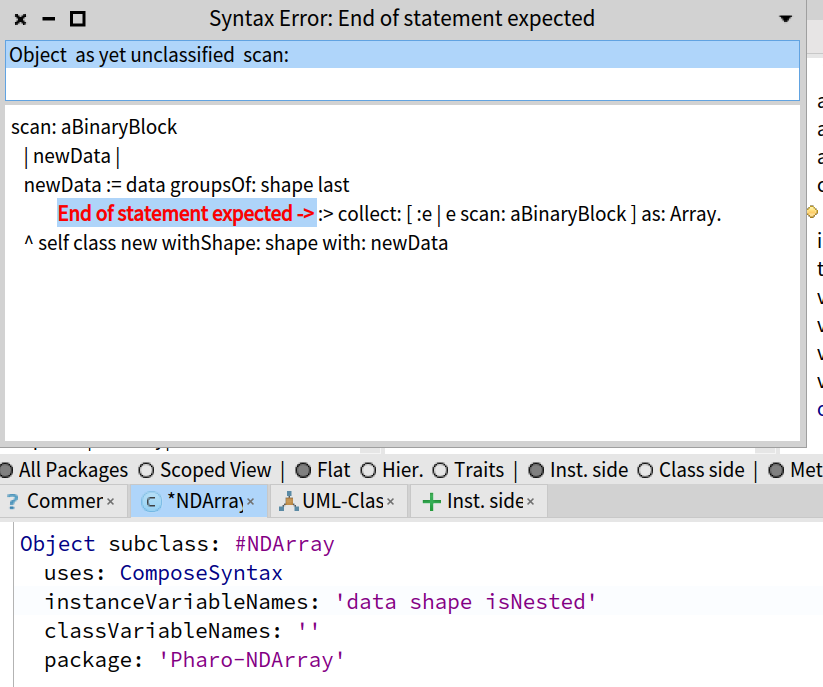The height and width of the screenshot is (687, 823).
Task: Maximize the Syntax Error window
Action: pyautogui.click(x=78, y=19)
